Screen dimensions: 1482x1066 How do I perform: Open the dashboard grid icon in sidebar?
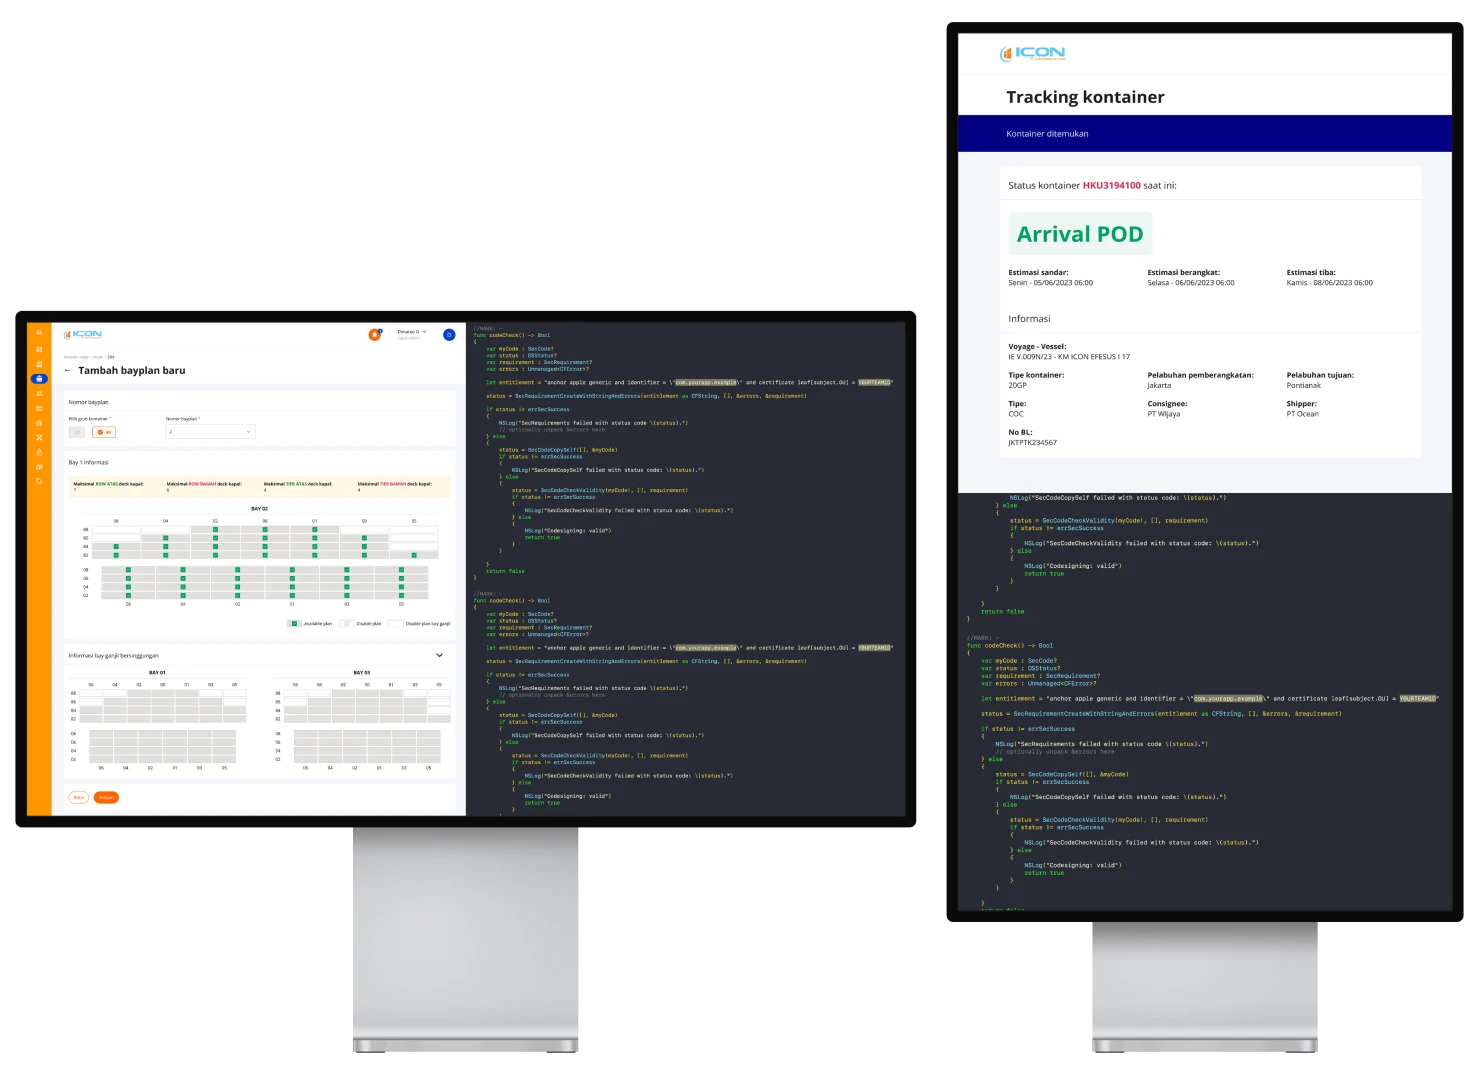[x=39, y=349]
